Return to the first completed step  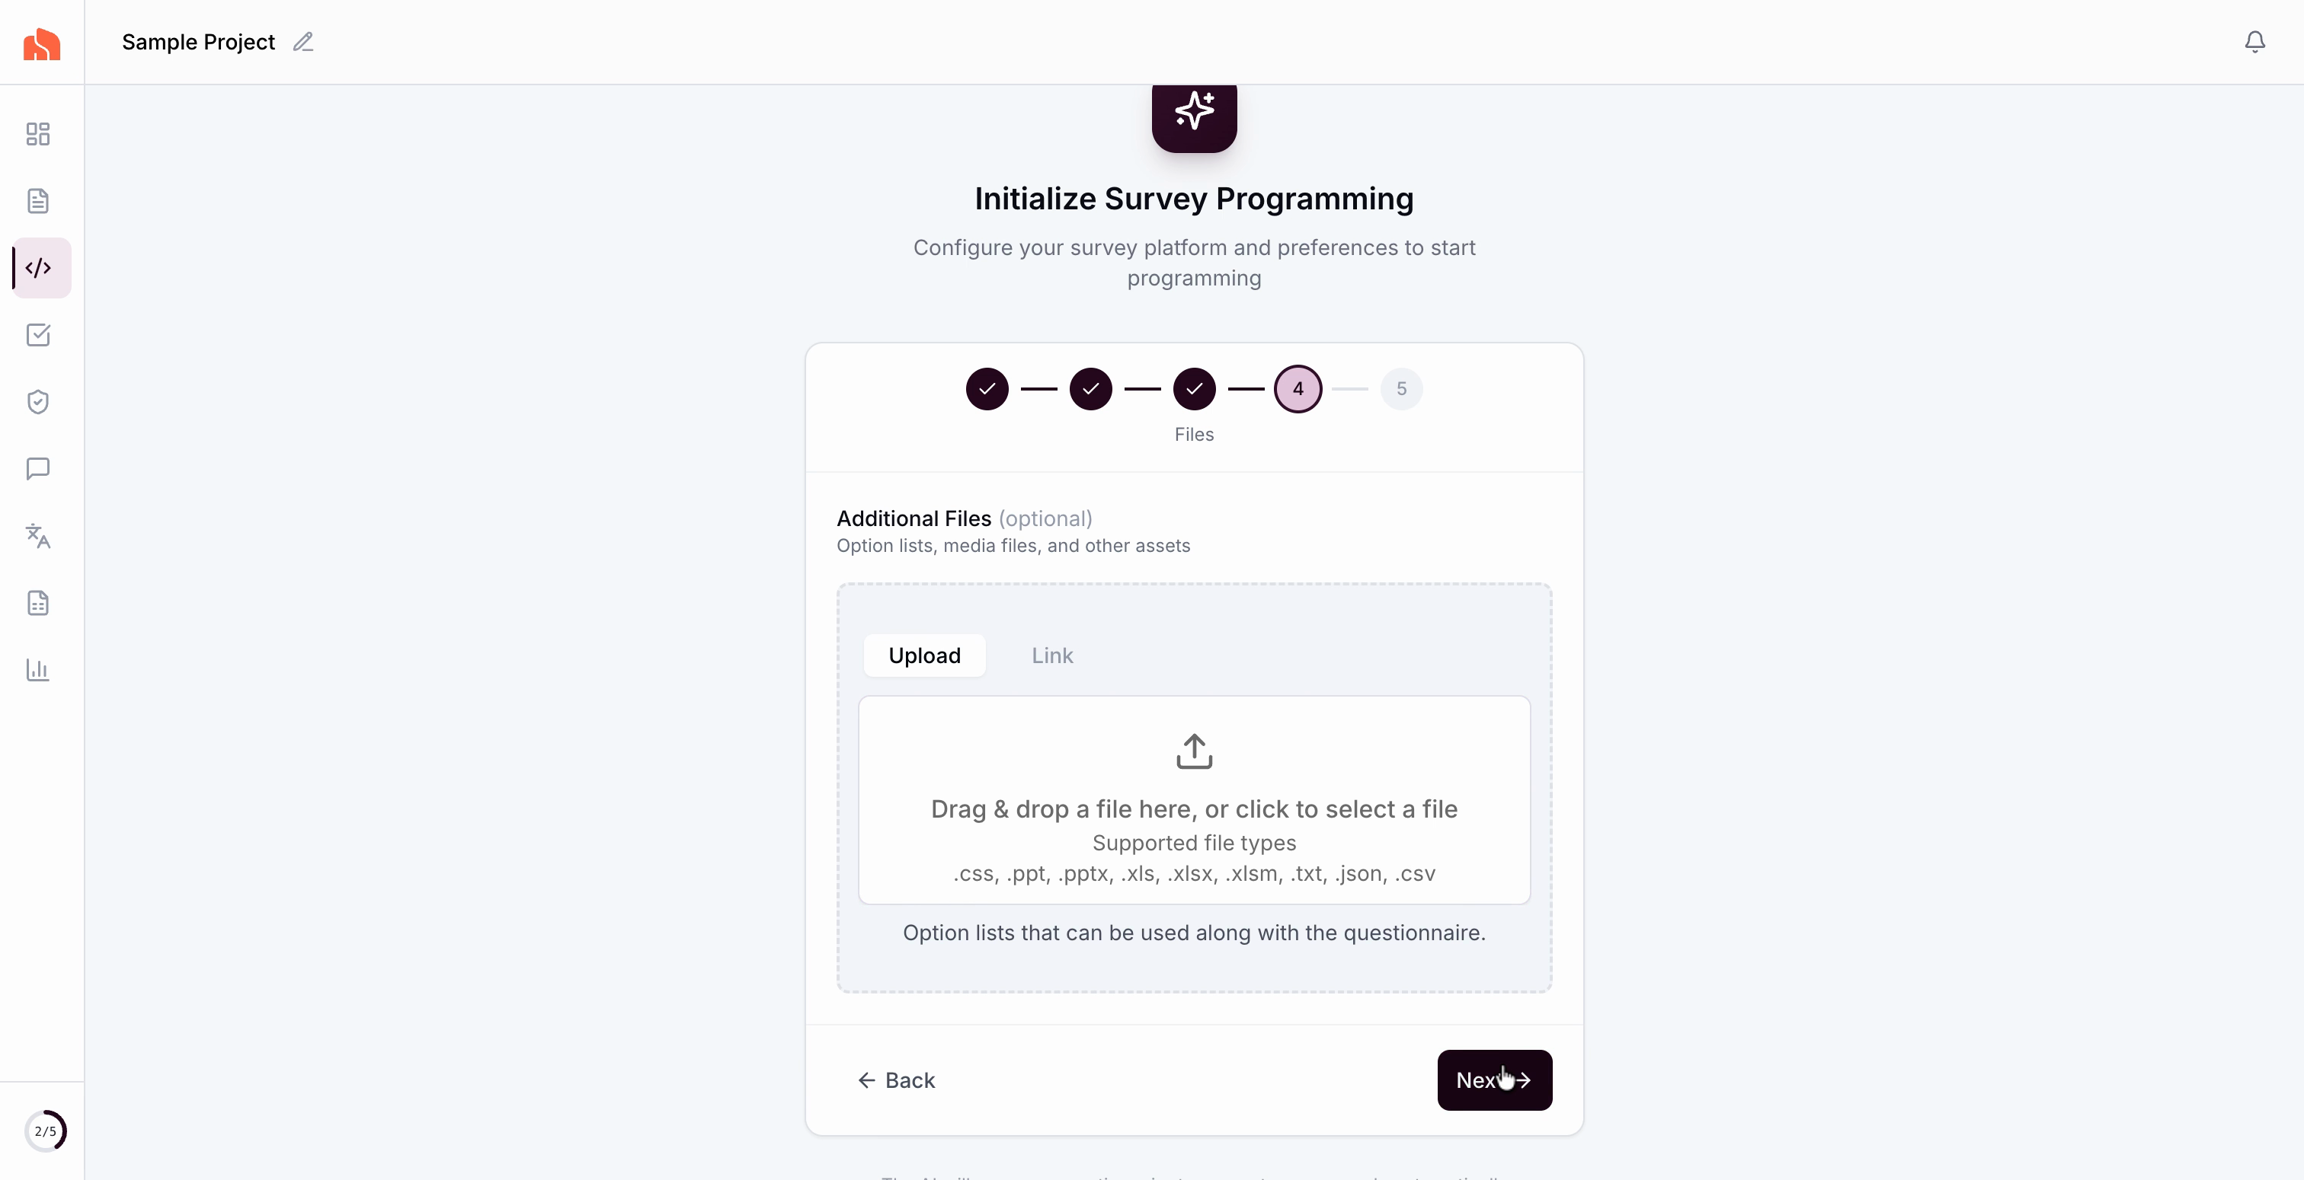[987, 389]
